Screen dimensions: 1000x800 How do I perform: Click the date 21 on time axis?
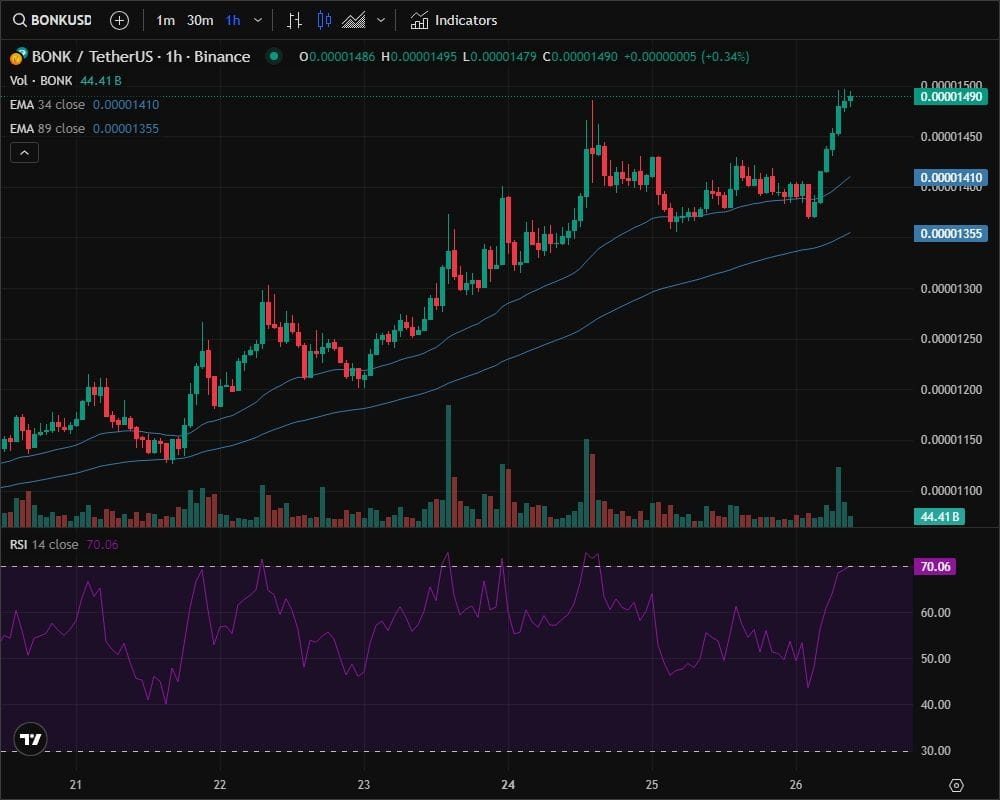[x=75, y=785]
